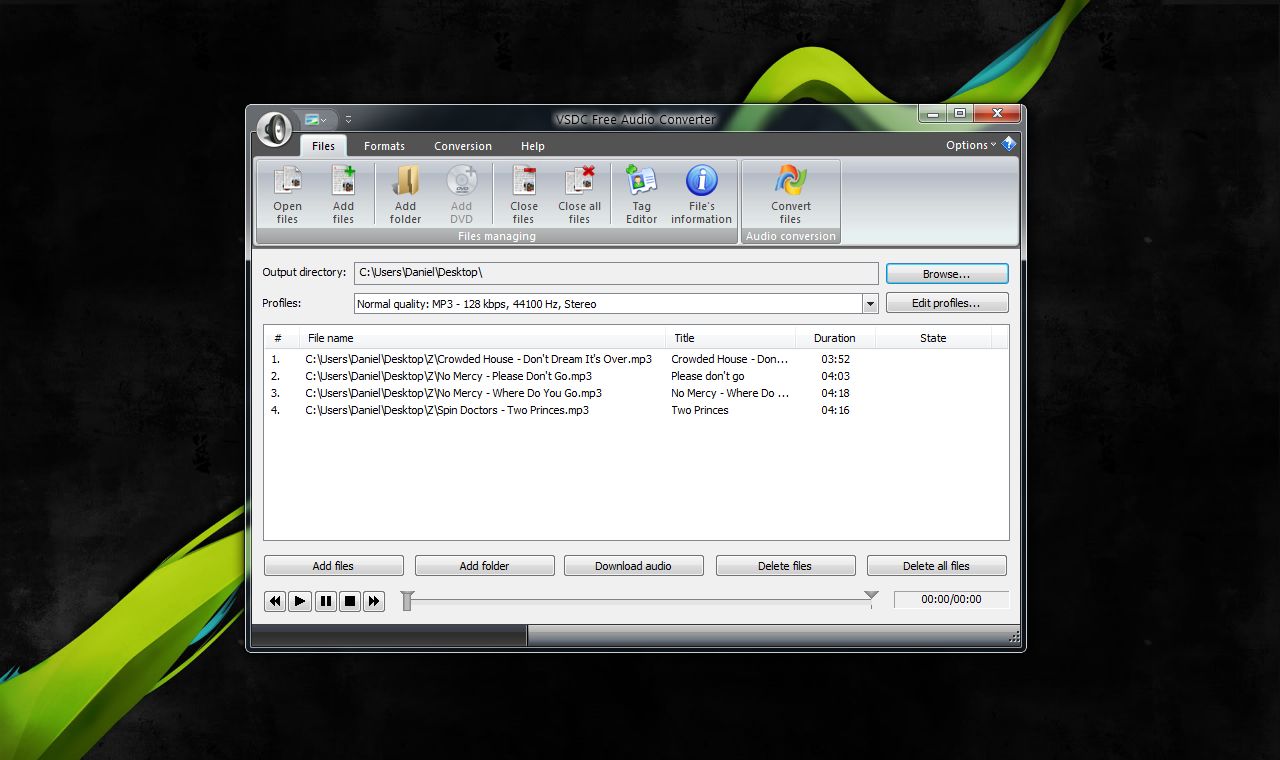Screen dimensions: 1280x760
Task: Open the speaker application menu orb
Action: [x=274, y=128]
